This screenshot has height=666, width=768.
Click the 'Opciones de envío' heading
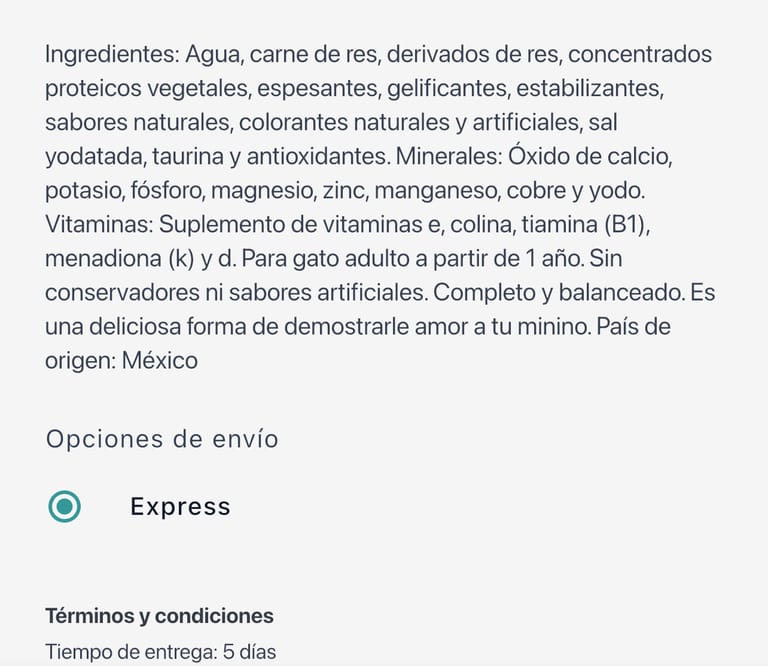162,439
